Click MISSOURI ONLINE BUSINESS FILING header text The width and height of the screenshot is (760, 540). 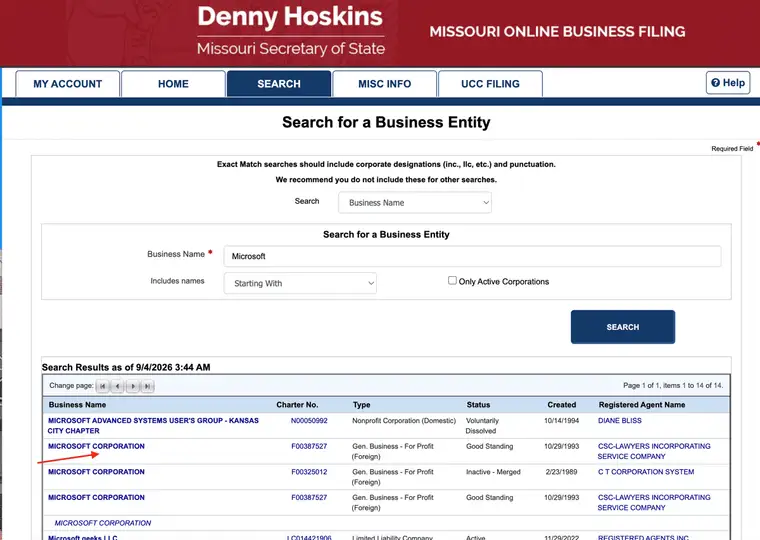557,32
